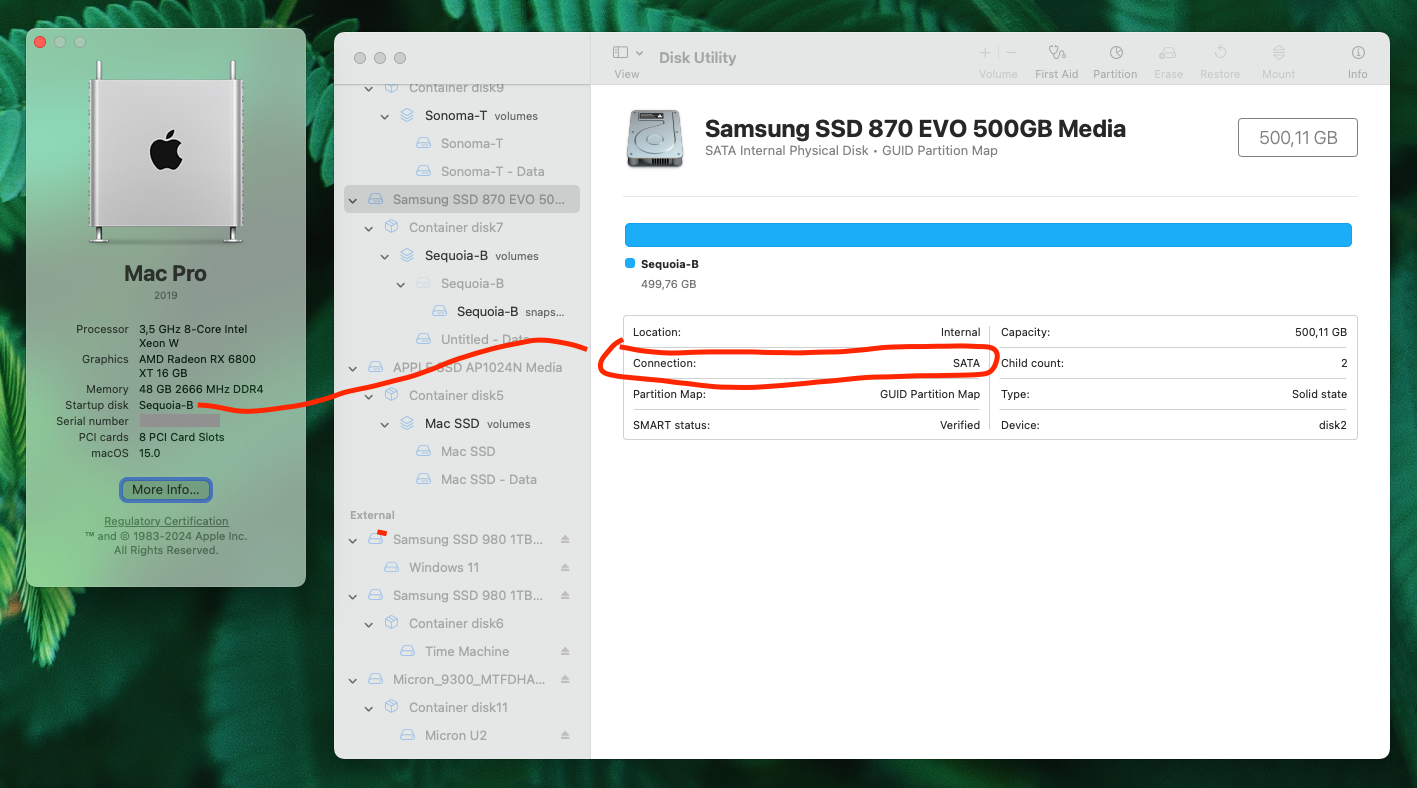Image resolution: width=1417 pixels, height=788 pixels.
Task: Eject the first Samsung SSD 980 1TB disk
Action: (x=565, y=539)
